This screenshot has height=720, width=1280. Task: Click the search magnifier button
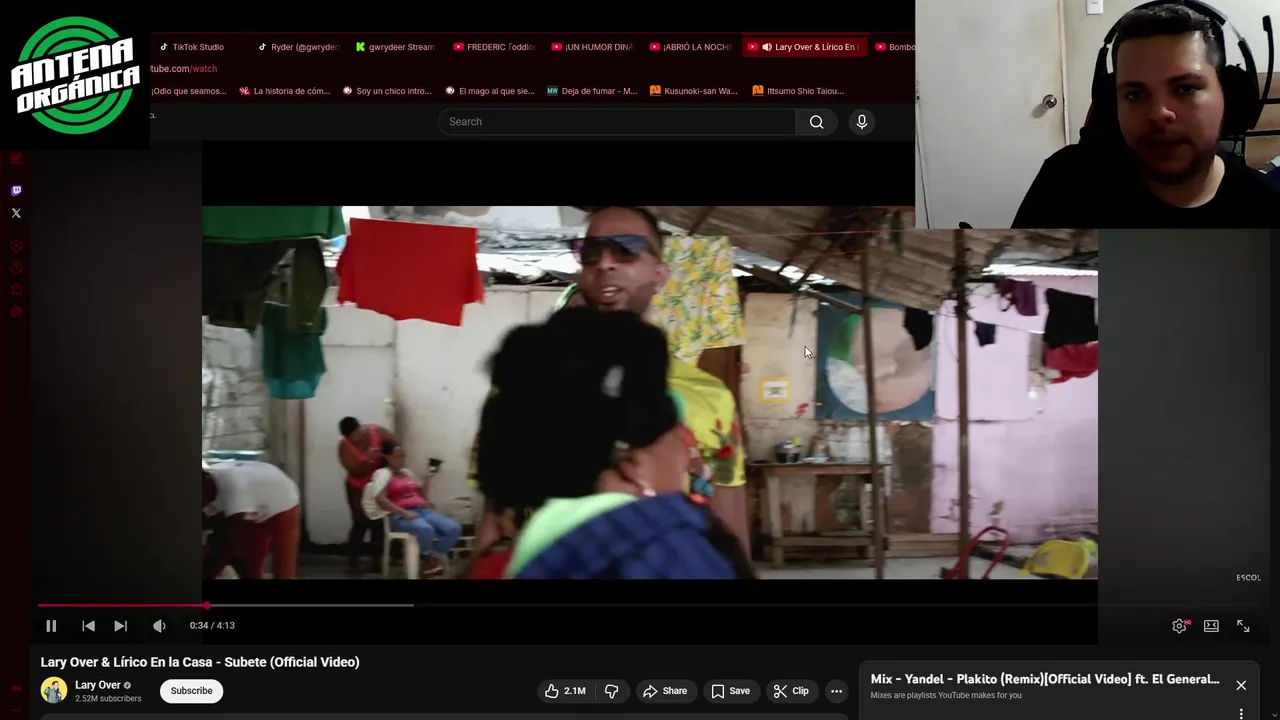coord(817,122)
